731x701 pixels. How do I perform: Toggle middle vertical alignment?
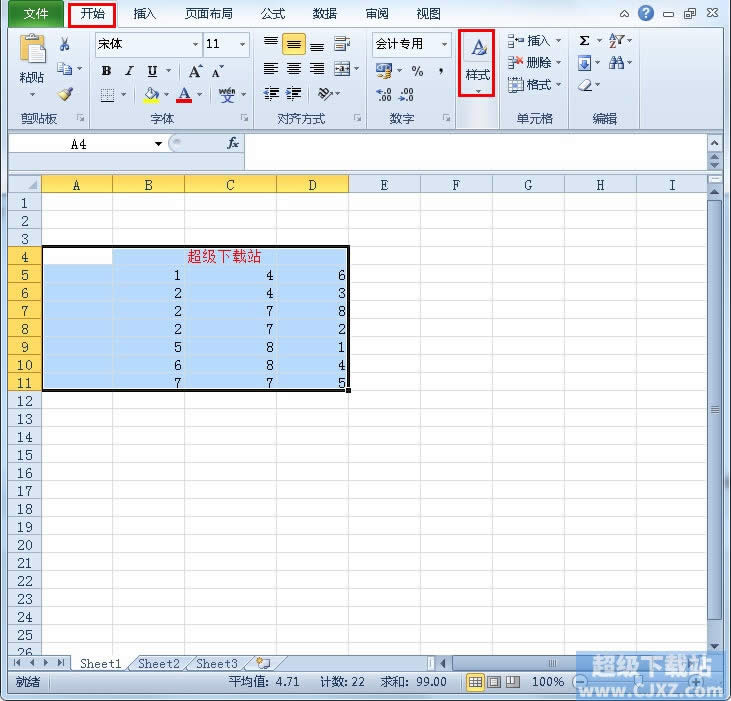point(294,44)
